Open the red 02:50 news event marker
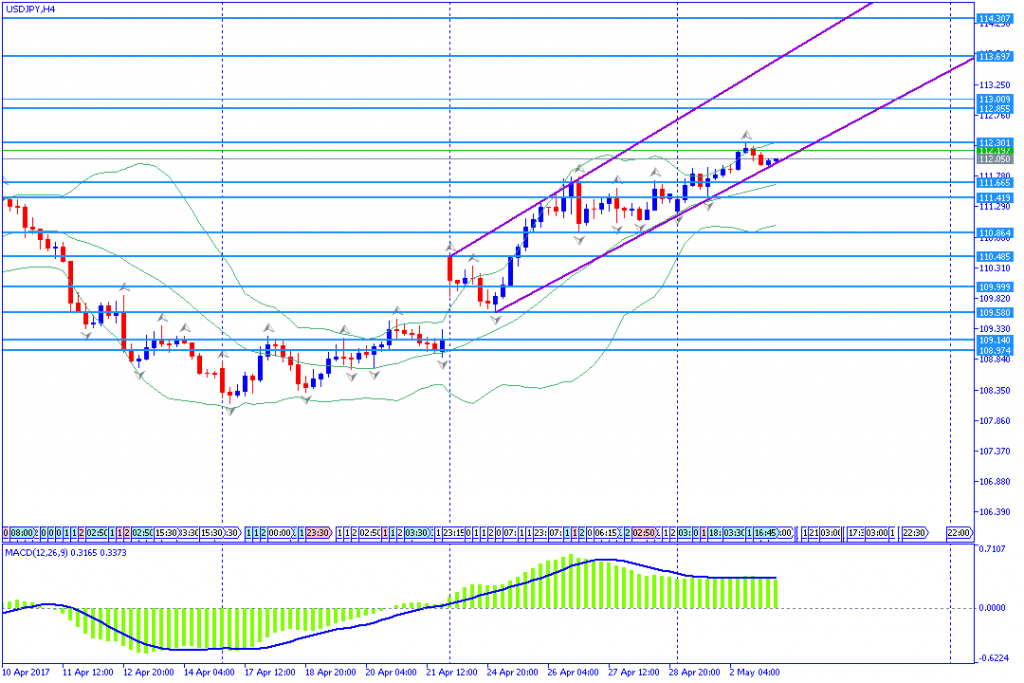Image resolution: width=1024 pixels, height=683 pixels. [642, 533]
